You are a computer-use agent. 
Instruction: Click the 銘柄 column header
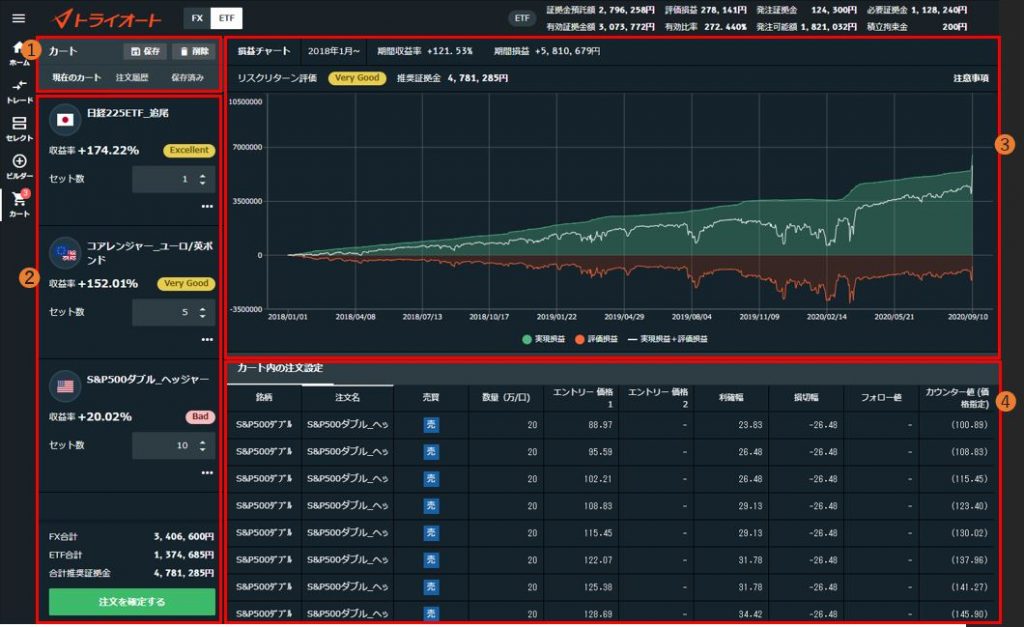click(x=264, y=397)
